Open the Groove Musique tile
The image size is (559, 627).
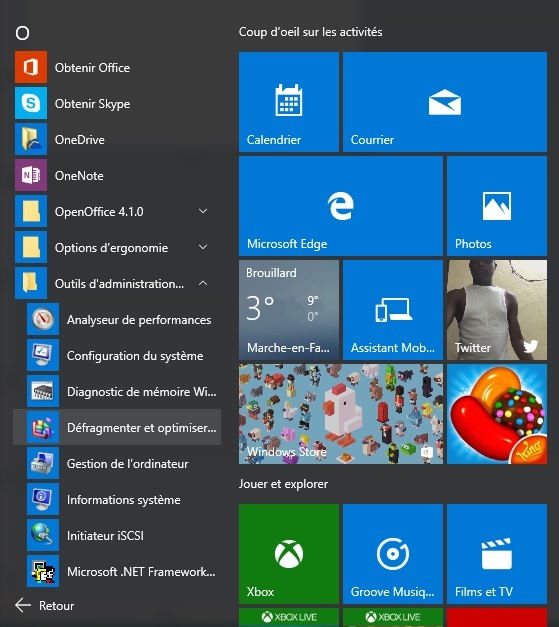[393, 553]
